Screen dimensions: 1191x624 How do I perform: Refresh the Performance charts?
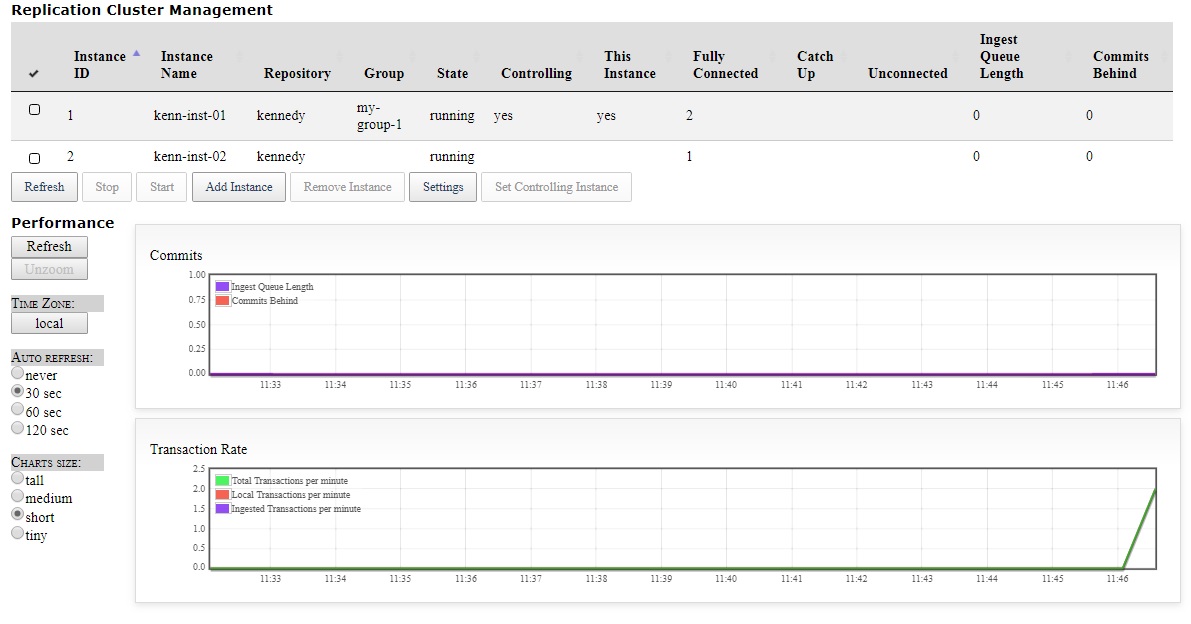coord(49,246)
